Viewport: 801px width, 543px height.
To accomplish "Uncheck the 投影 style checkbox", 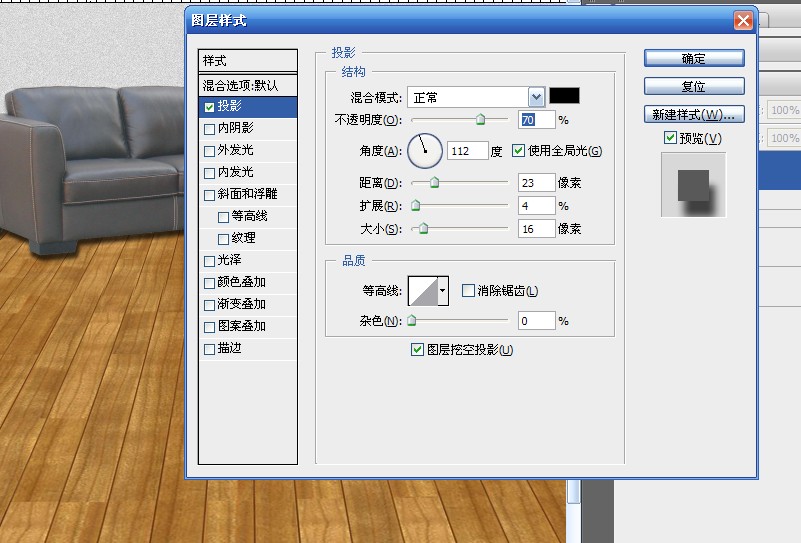I will tap(209, 107).
